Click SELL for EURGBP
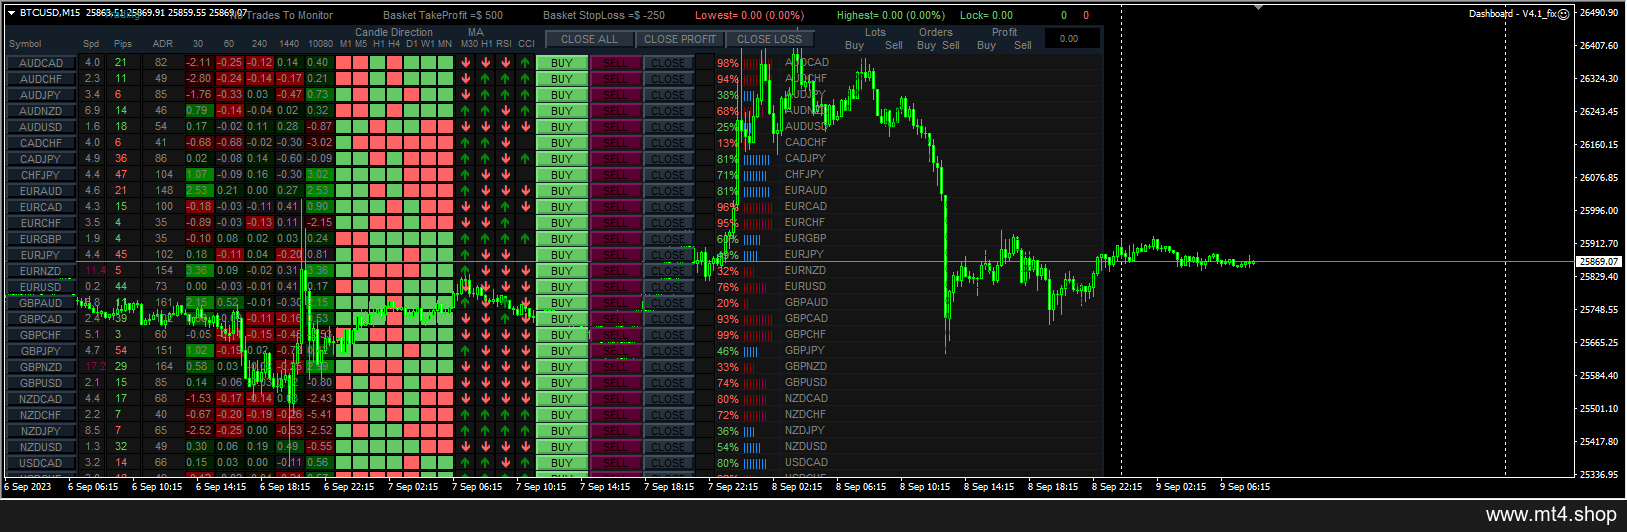 click(616, 239)
